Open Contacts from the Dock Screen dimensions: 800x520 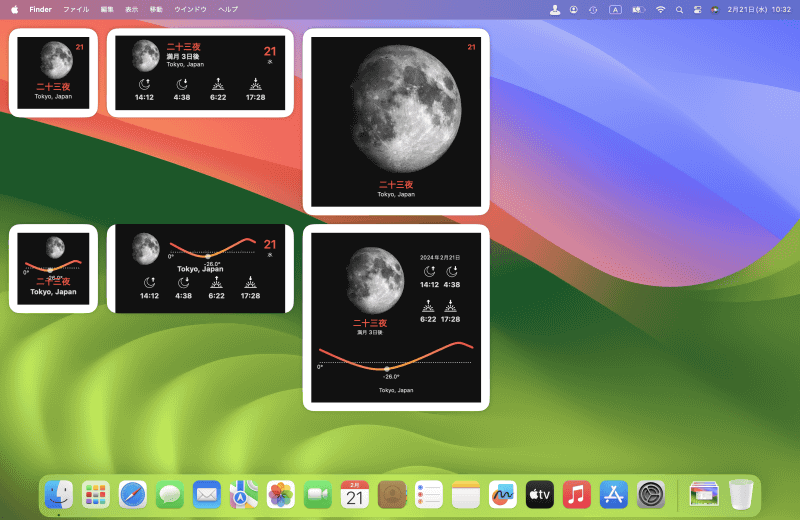392,494
